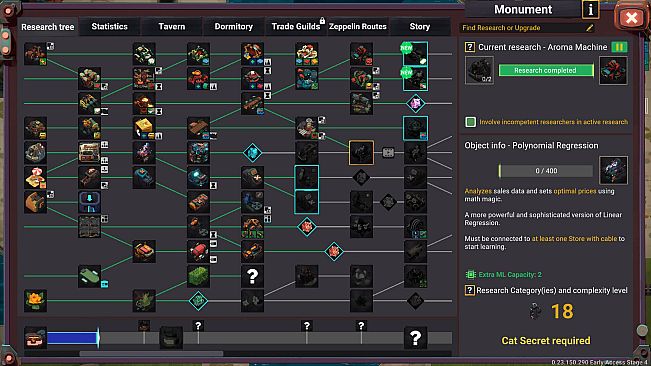
Task: Click the Monument info 'i' button
Action: point(590,9)
